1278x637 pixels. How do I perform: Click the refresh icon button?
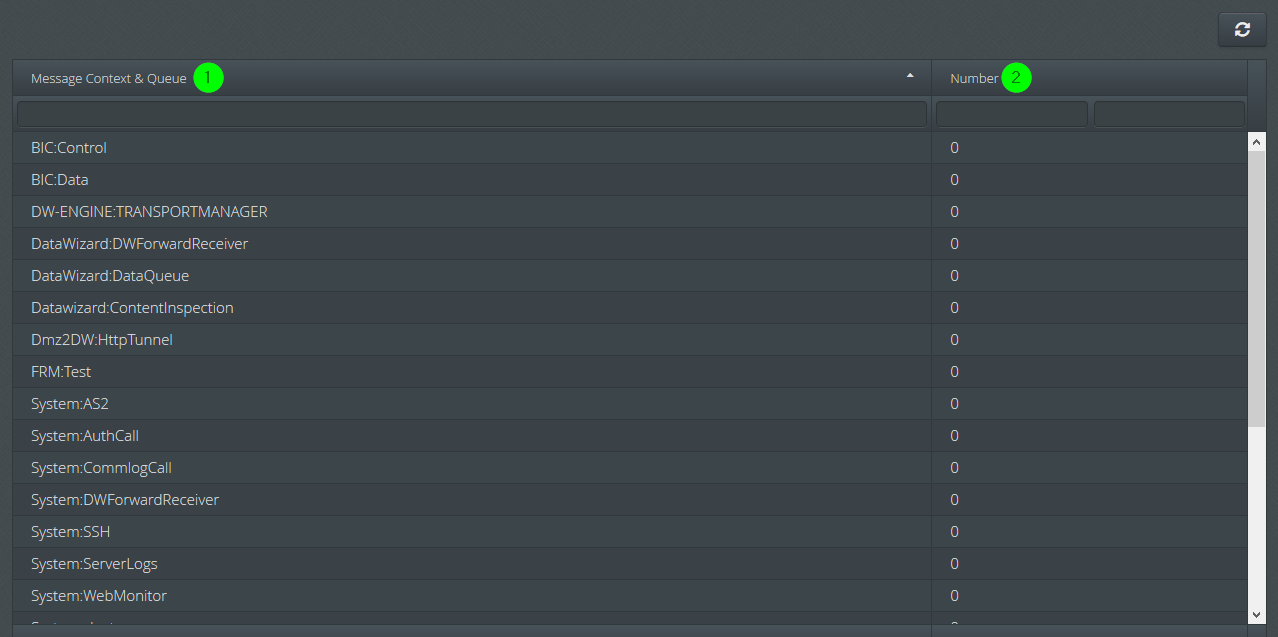(1242, 29)
